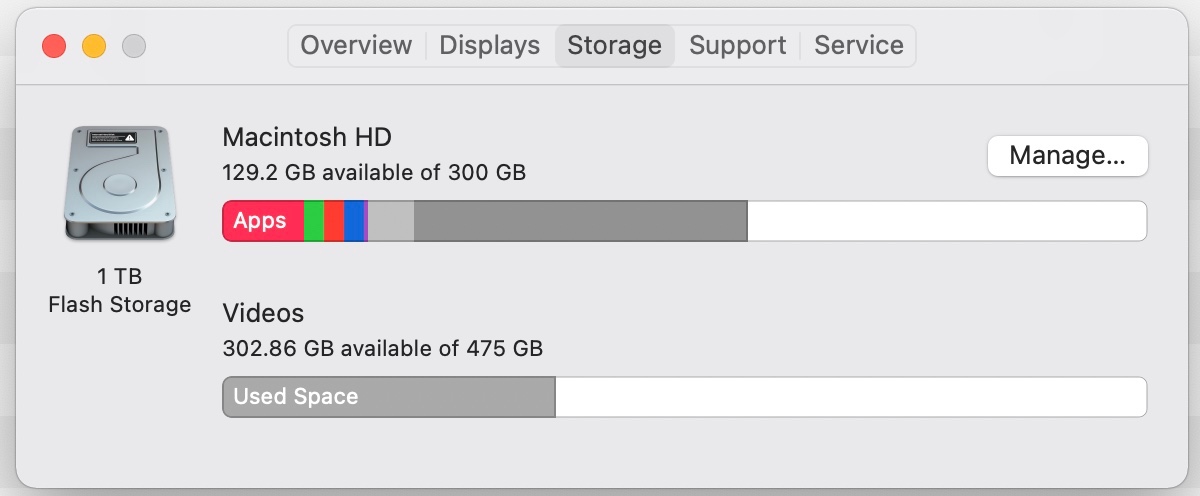This screenshot has height=496, width=1200.
Task: Click the green storage bar segment
Action: tap(313, 221)
